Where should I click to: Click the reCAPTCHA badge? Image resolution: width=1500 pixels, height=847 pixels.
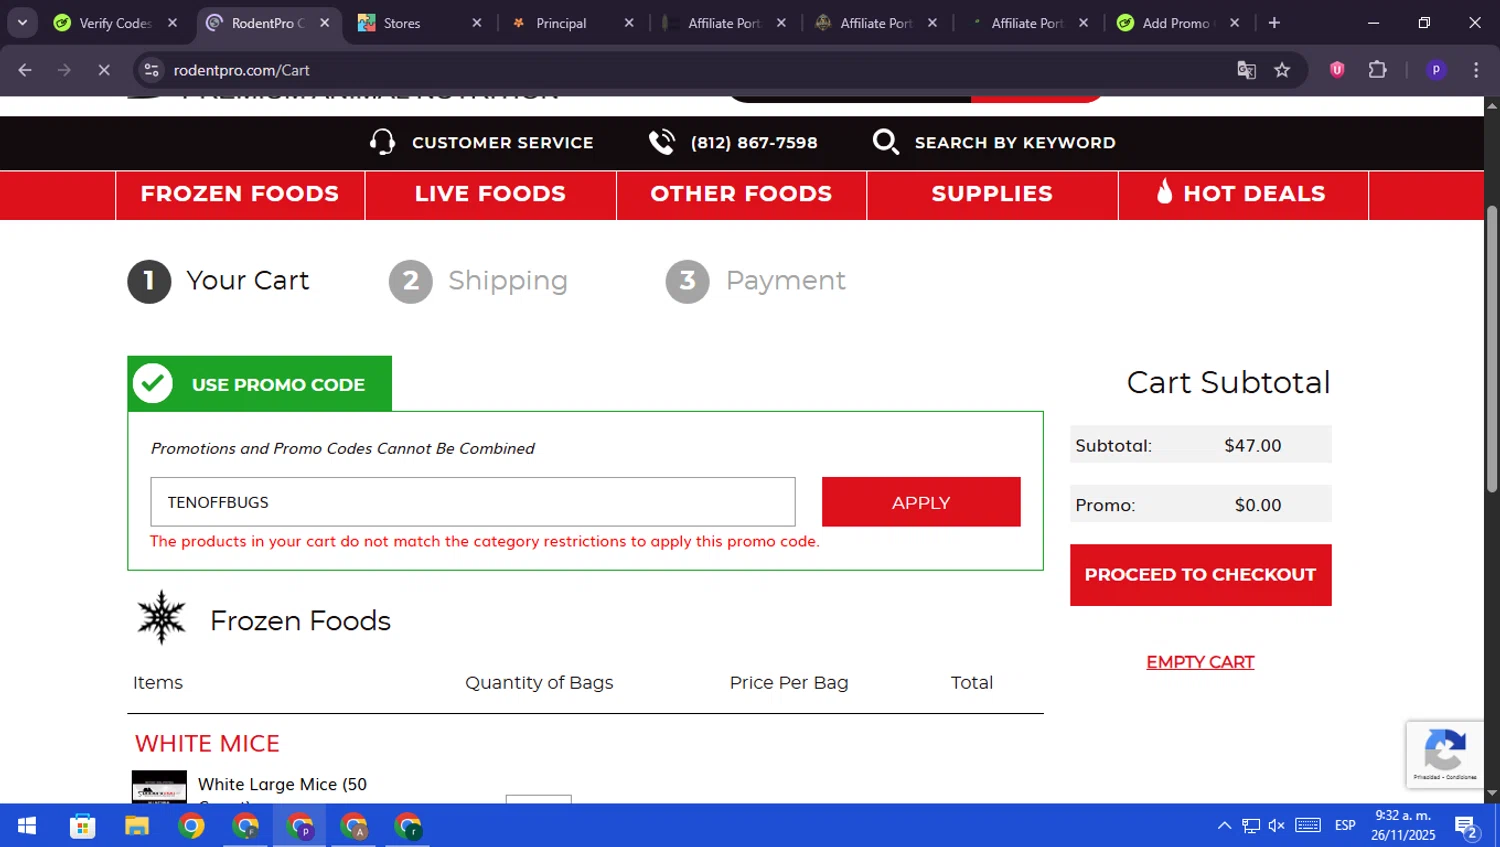(1445, 755)
